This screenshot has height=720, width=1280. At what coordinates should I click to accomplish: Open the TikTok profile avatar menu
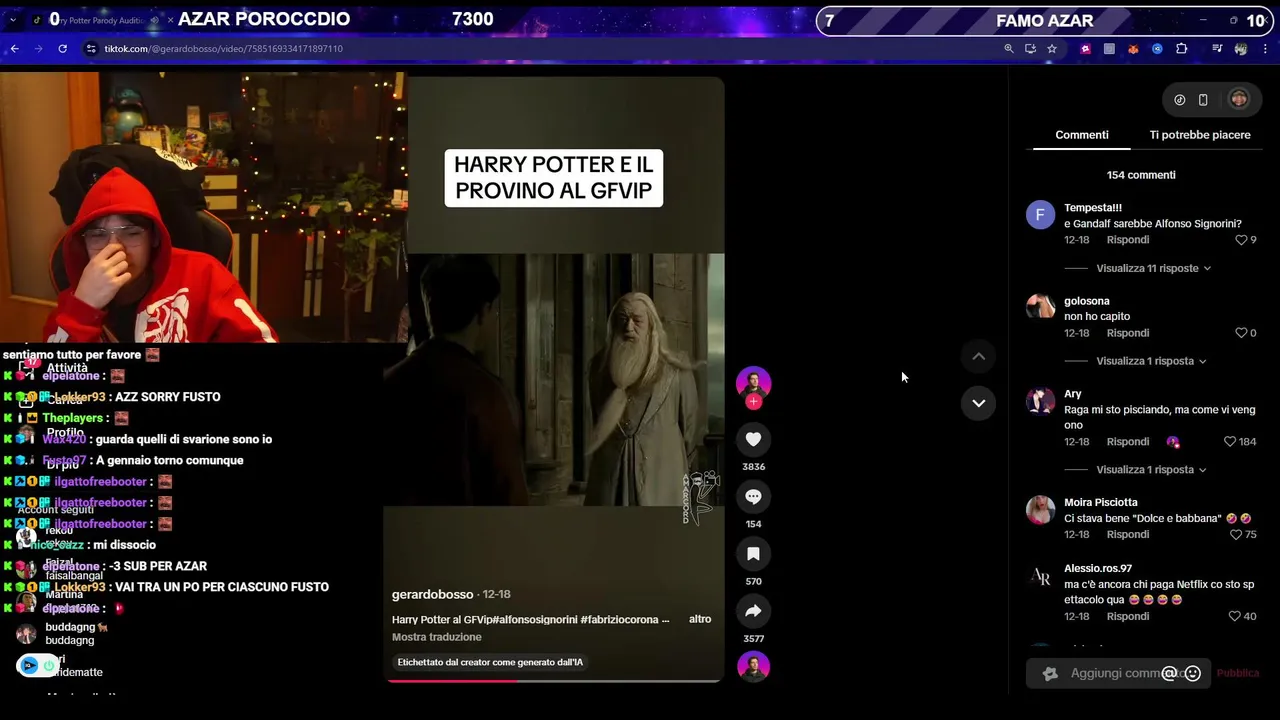1239,99
